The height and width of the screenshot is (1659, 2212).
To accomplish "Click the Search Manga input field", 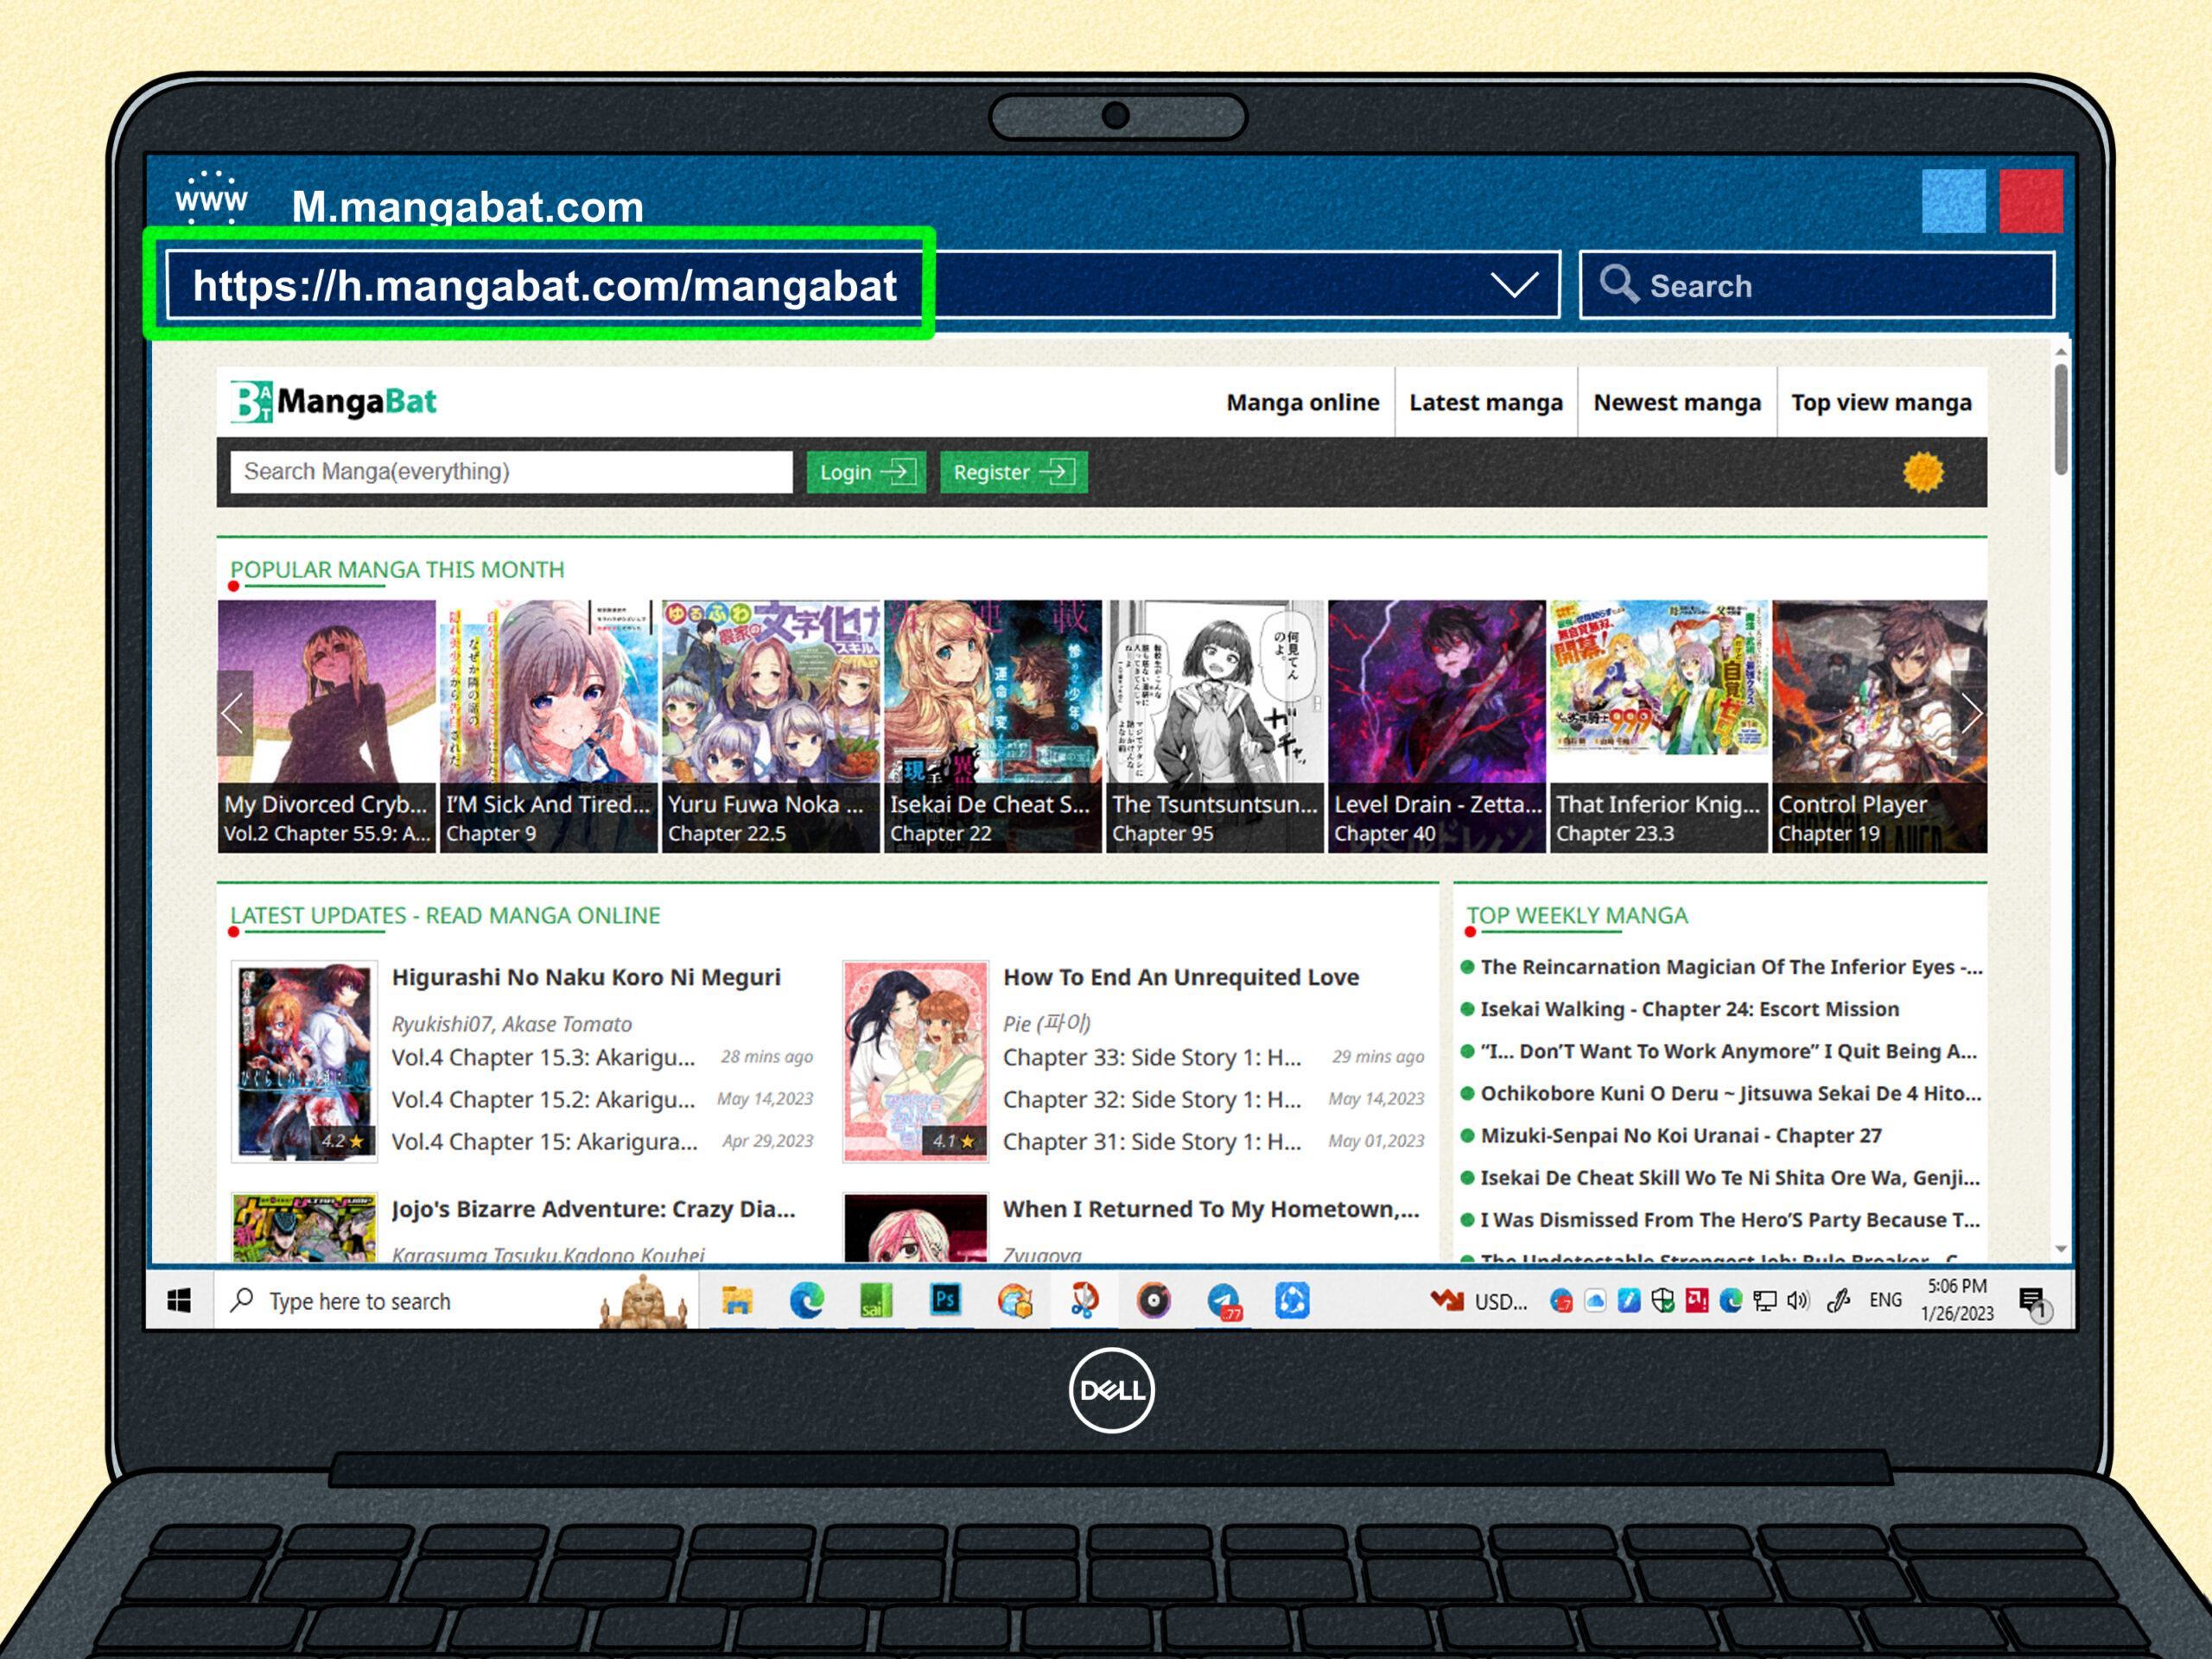I will 514,471.
